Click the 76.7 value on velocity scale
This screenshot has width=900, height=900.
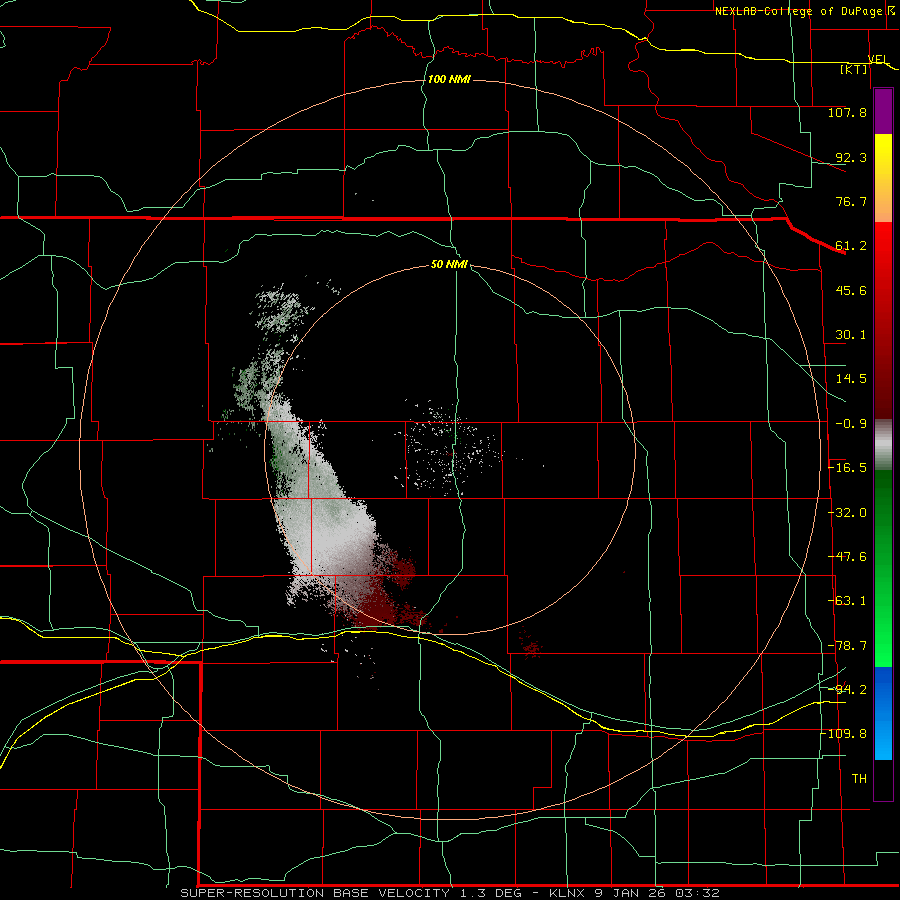click(851, 201)
